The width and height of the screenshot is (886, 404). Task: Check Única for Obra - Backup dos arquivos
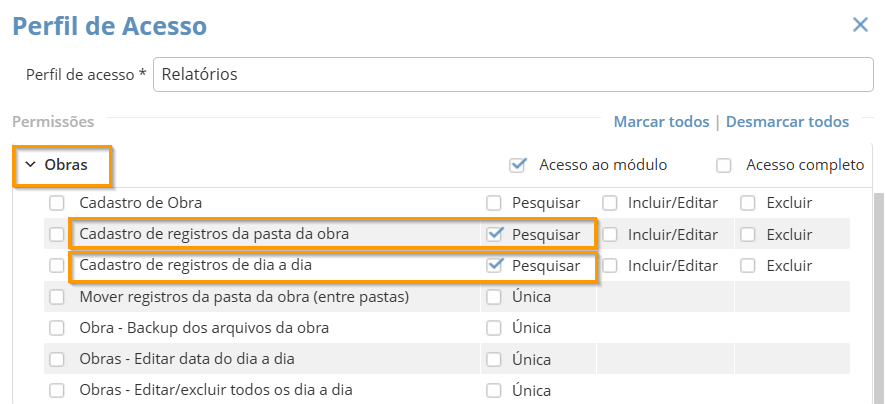pos(494,328)
